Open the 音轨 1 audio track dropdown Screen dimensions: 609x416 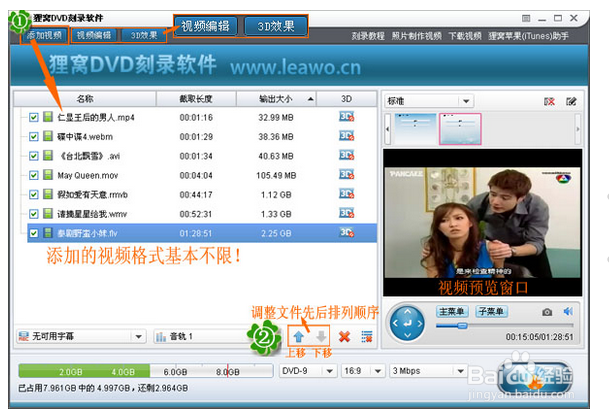click(x=200, y=336)
